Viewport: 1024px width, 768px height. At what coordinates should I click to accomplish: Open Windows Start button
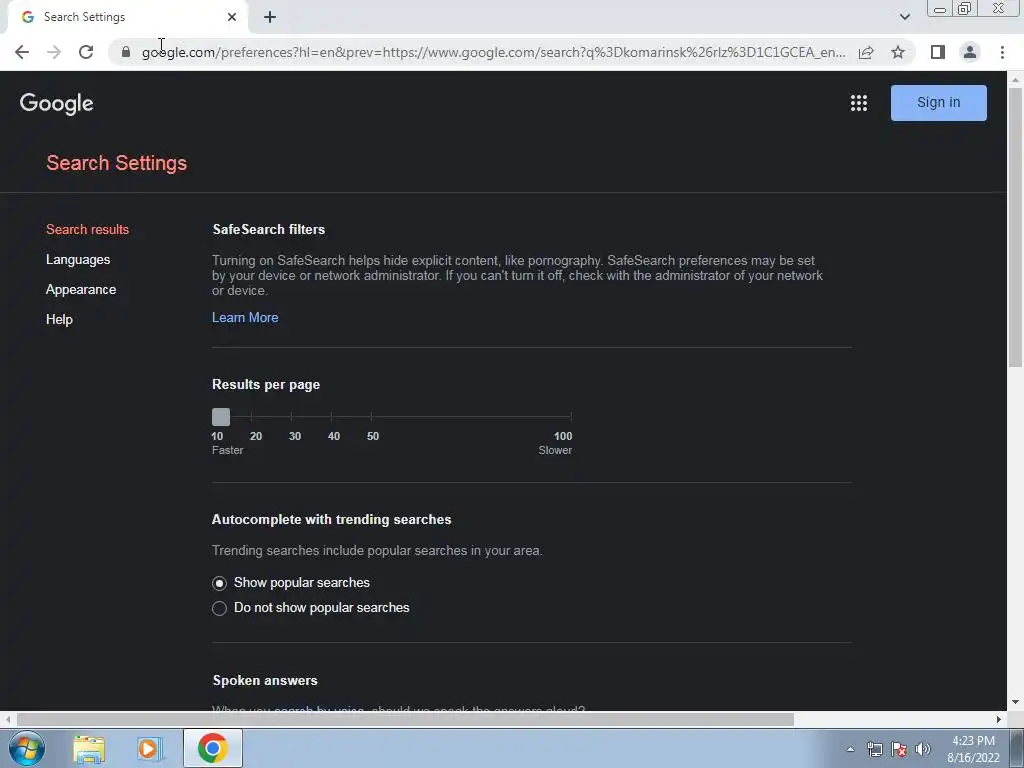[x=27, y=748]
